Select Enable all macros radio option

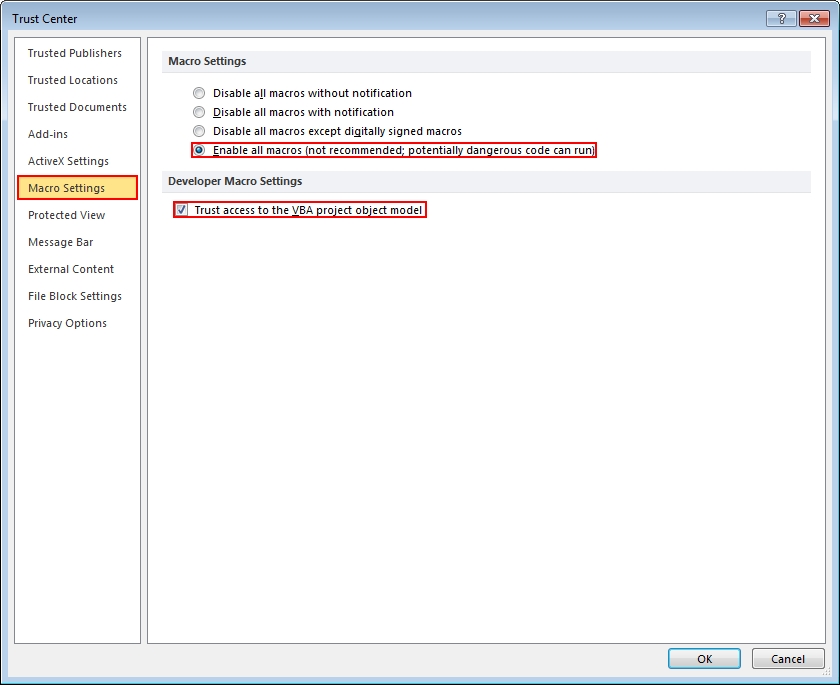(199, 150)
